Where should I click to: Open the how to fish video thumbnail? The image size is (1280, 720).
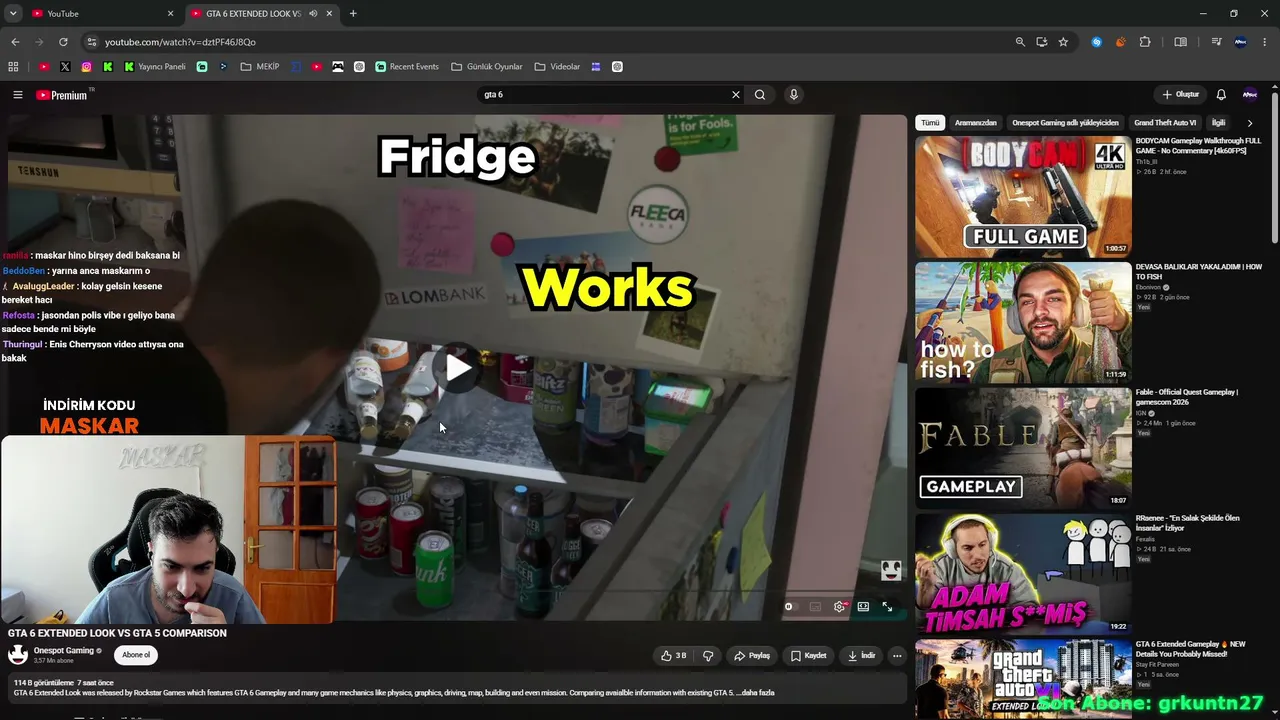click(x=1023, y=323)
